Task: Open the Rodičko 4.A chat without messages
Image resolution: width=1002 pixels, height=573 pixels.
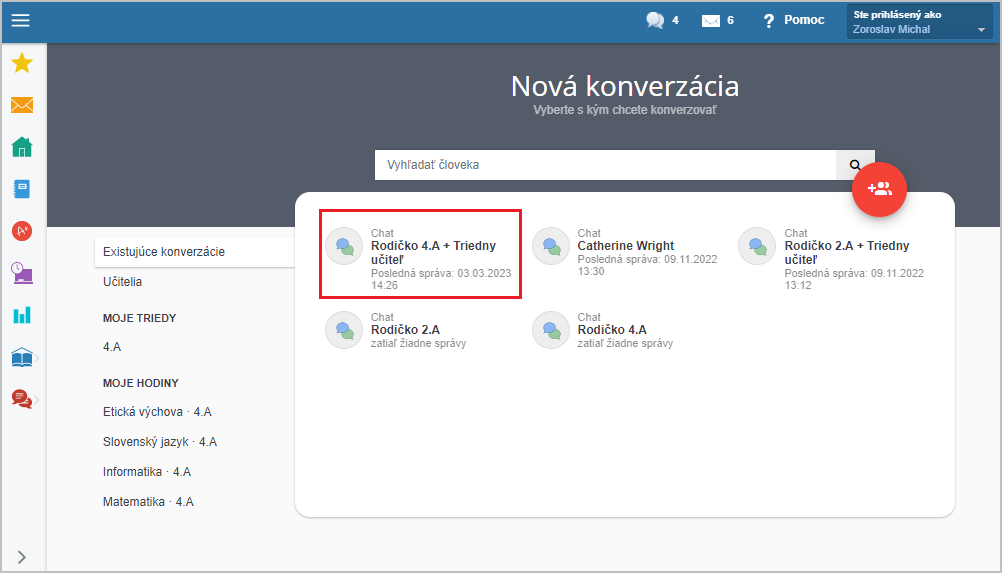Action: click(603, 330)
